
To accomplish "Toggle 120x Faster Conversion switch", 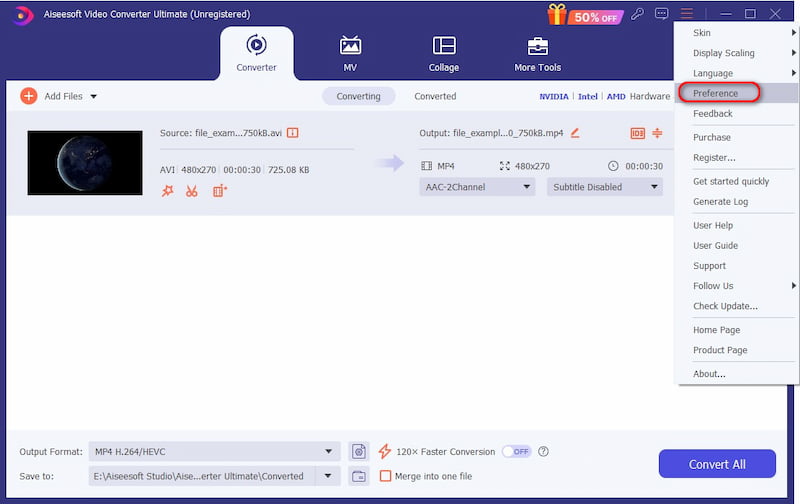I will [516, 451].
